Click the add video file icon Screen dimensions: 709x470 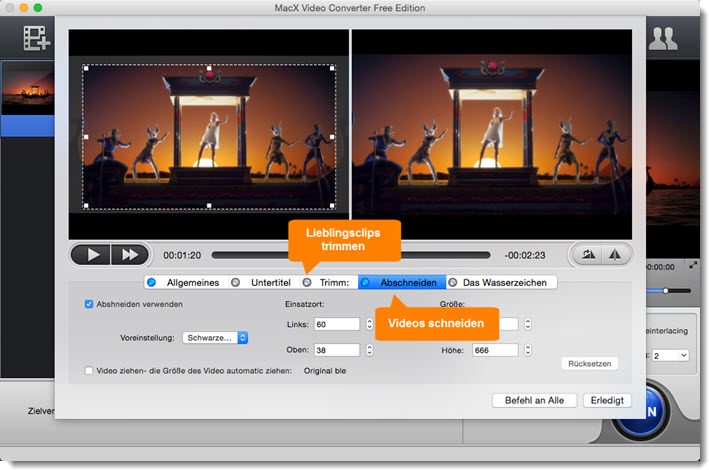point(37,38)
